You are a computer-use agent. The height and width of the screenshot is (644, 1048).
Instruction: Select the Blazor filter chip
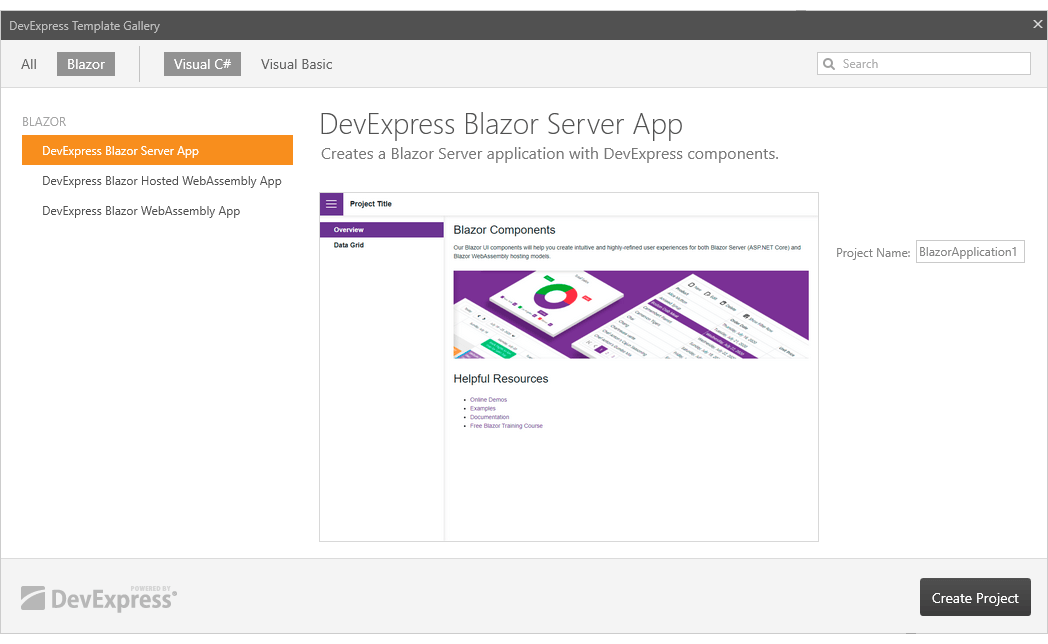click(85, 63)
